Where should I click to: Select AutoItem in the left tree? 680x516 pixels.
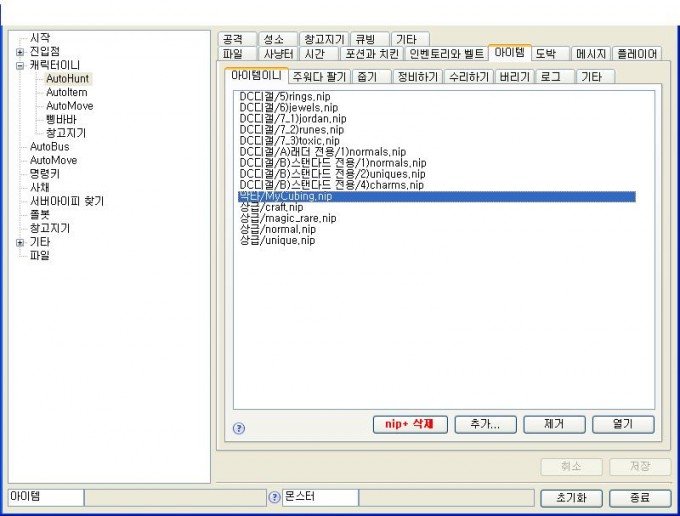(66, 92)
